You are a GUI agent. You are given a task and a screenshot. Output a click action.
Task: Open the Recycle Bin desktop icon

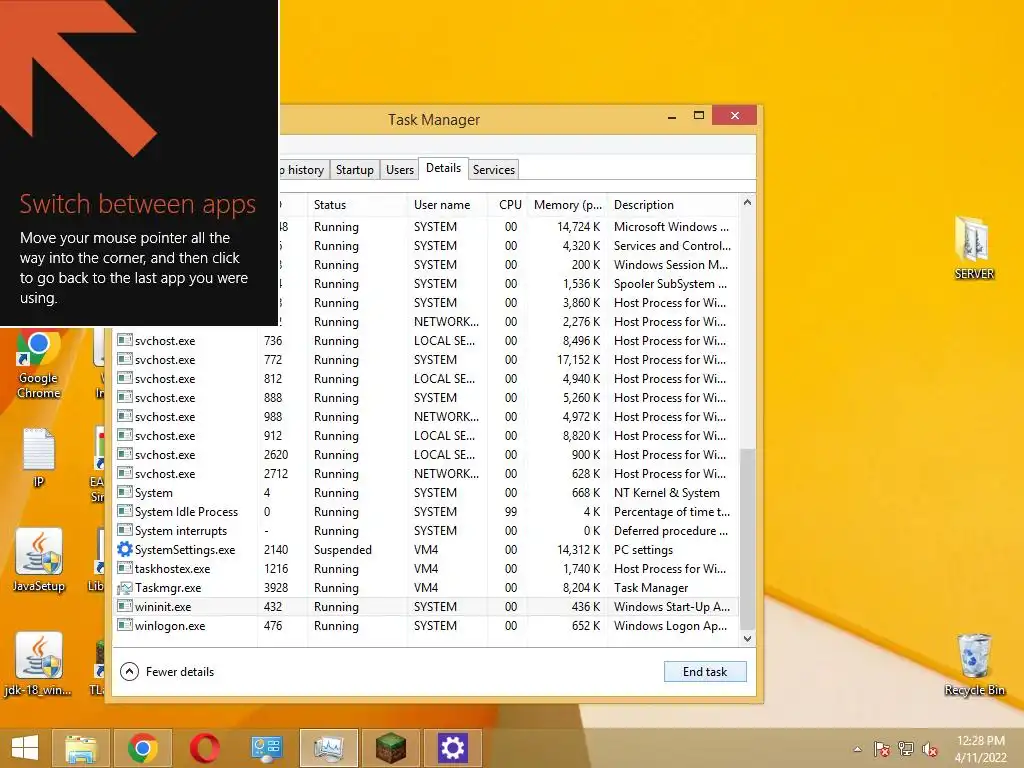pos(974,664)
